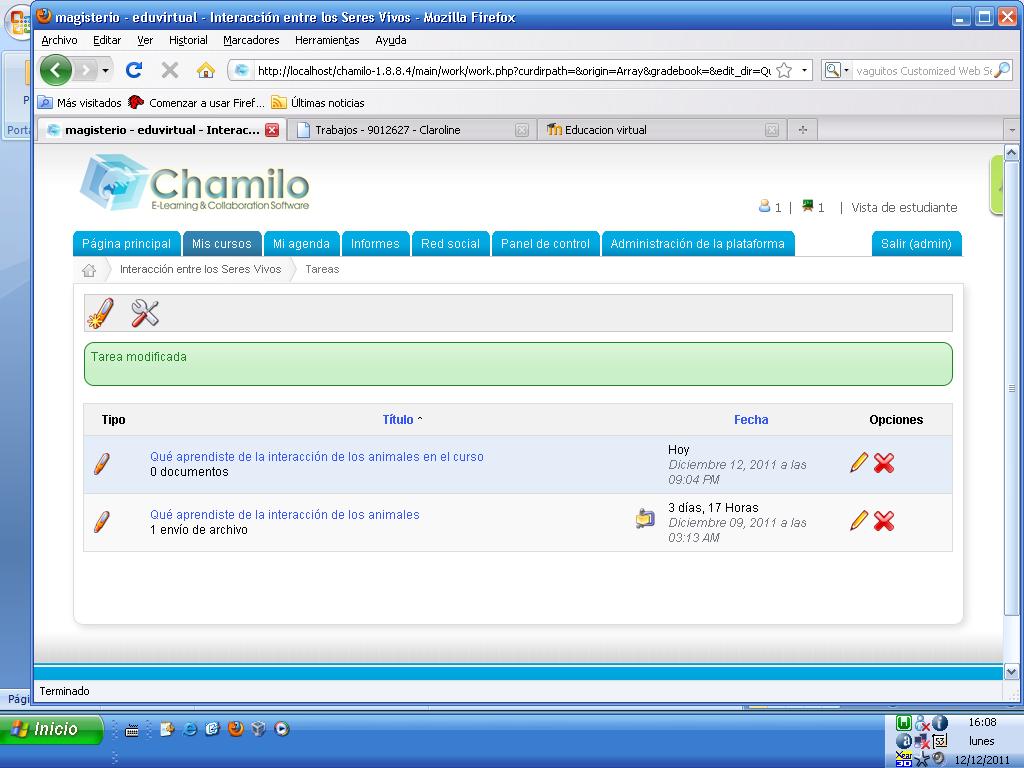This screenshot has width=1024, height=768.
Task: Open the Archivo menu
Action: point(59,40)
